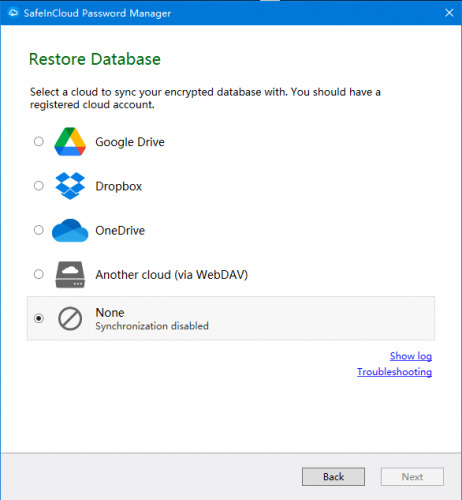Click the SafeInCloud app icon in title bar
This screenshot has height=500, width=462.
(x=13, y=13)
